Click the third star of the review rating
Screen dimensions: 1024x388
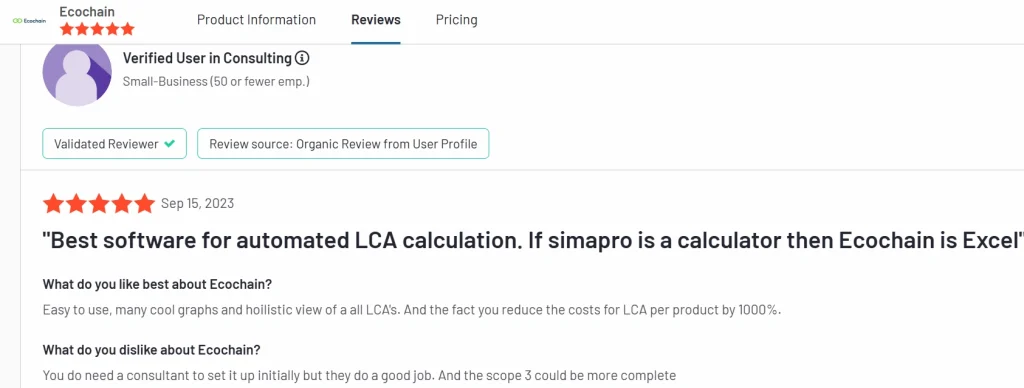pos(99,204)
